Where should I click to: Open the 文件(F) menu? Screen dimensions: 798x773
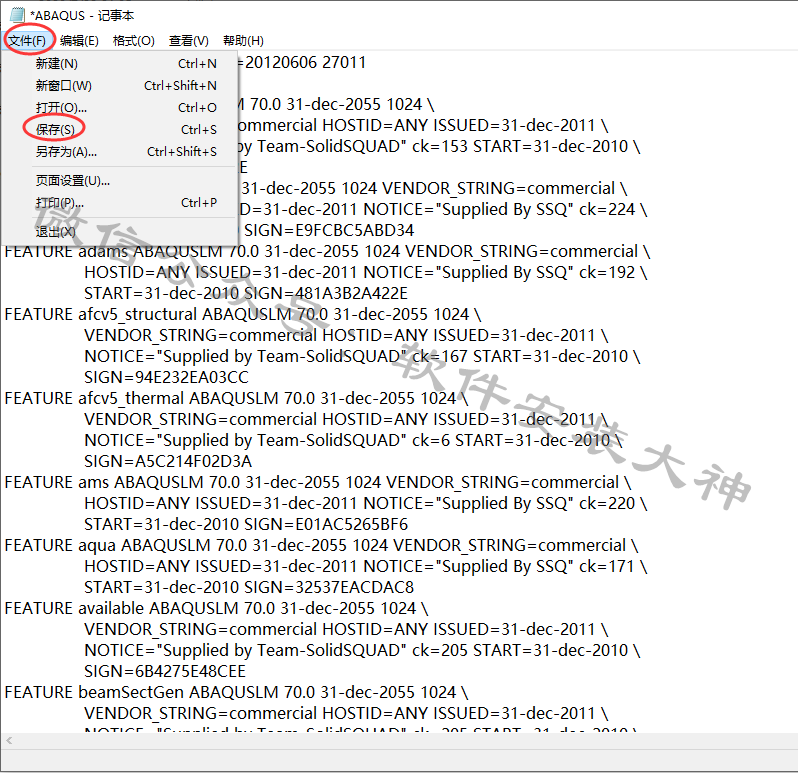point(27,41)
